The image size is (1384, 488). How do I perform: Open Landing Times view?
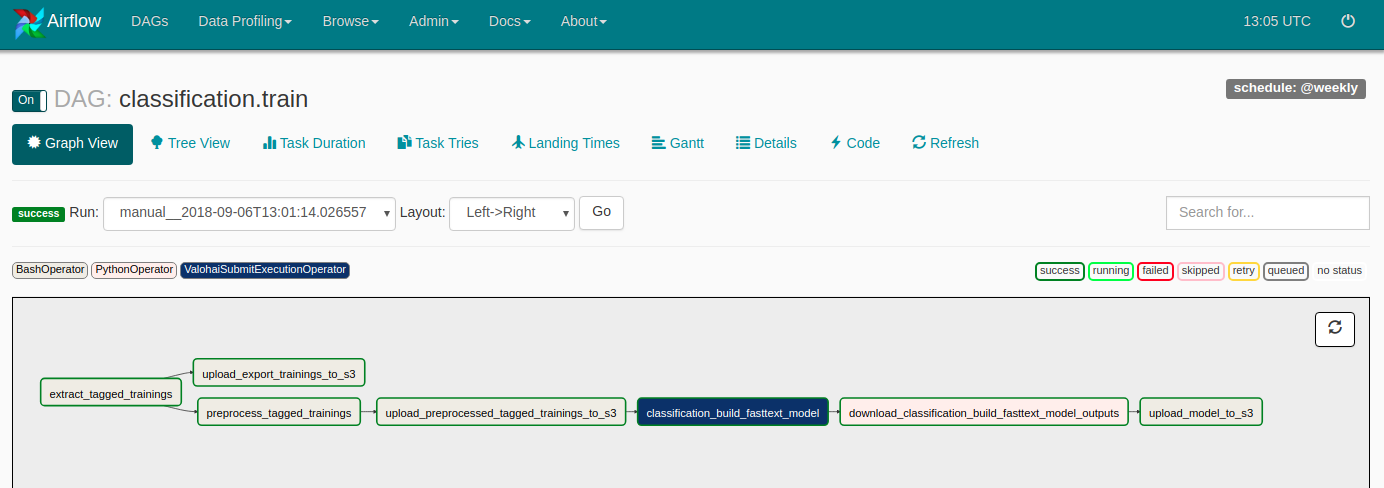[x=565, y=143]
